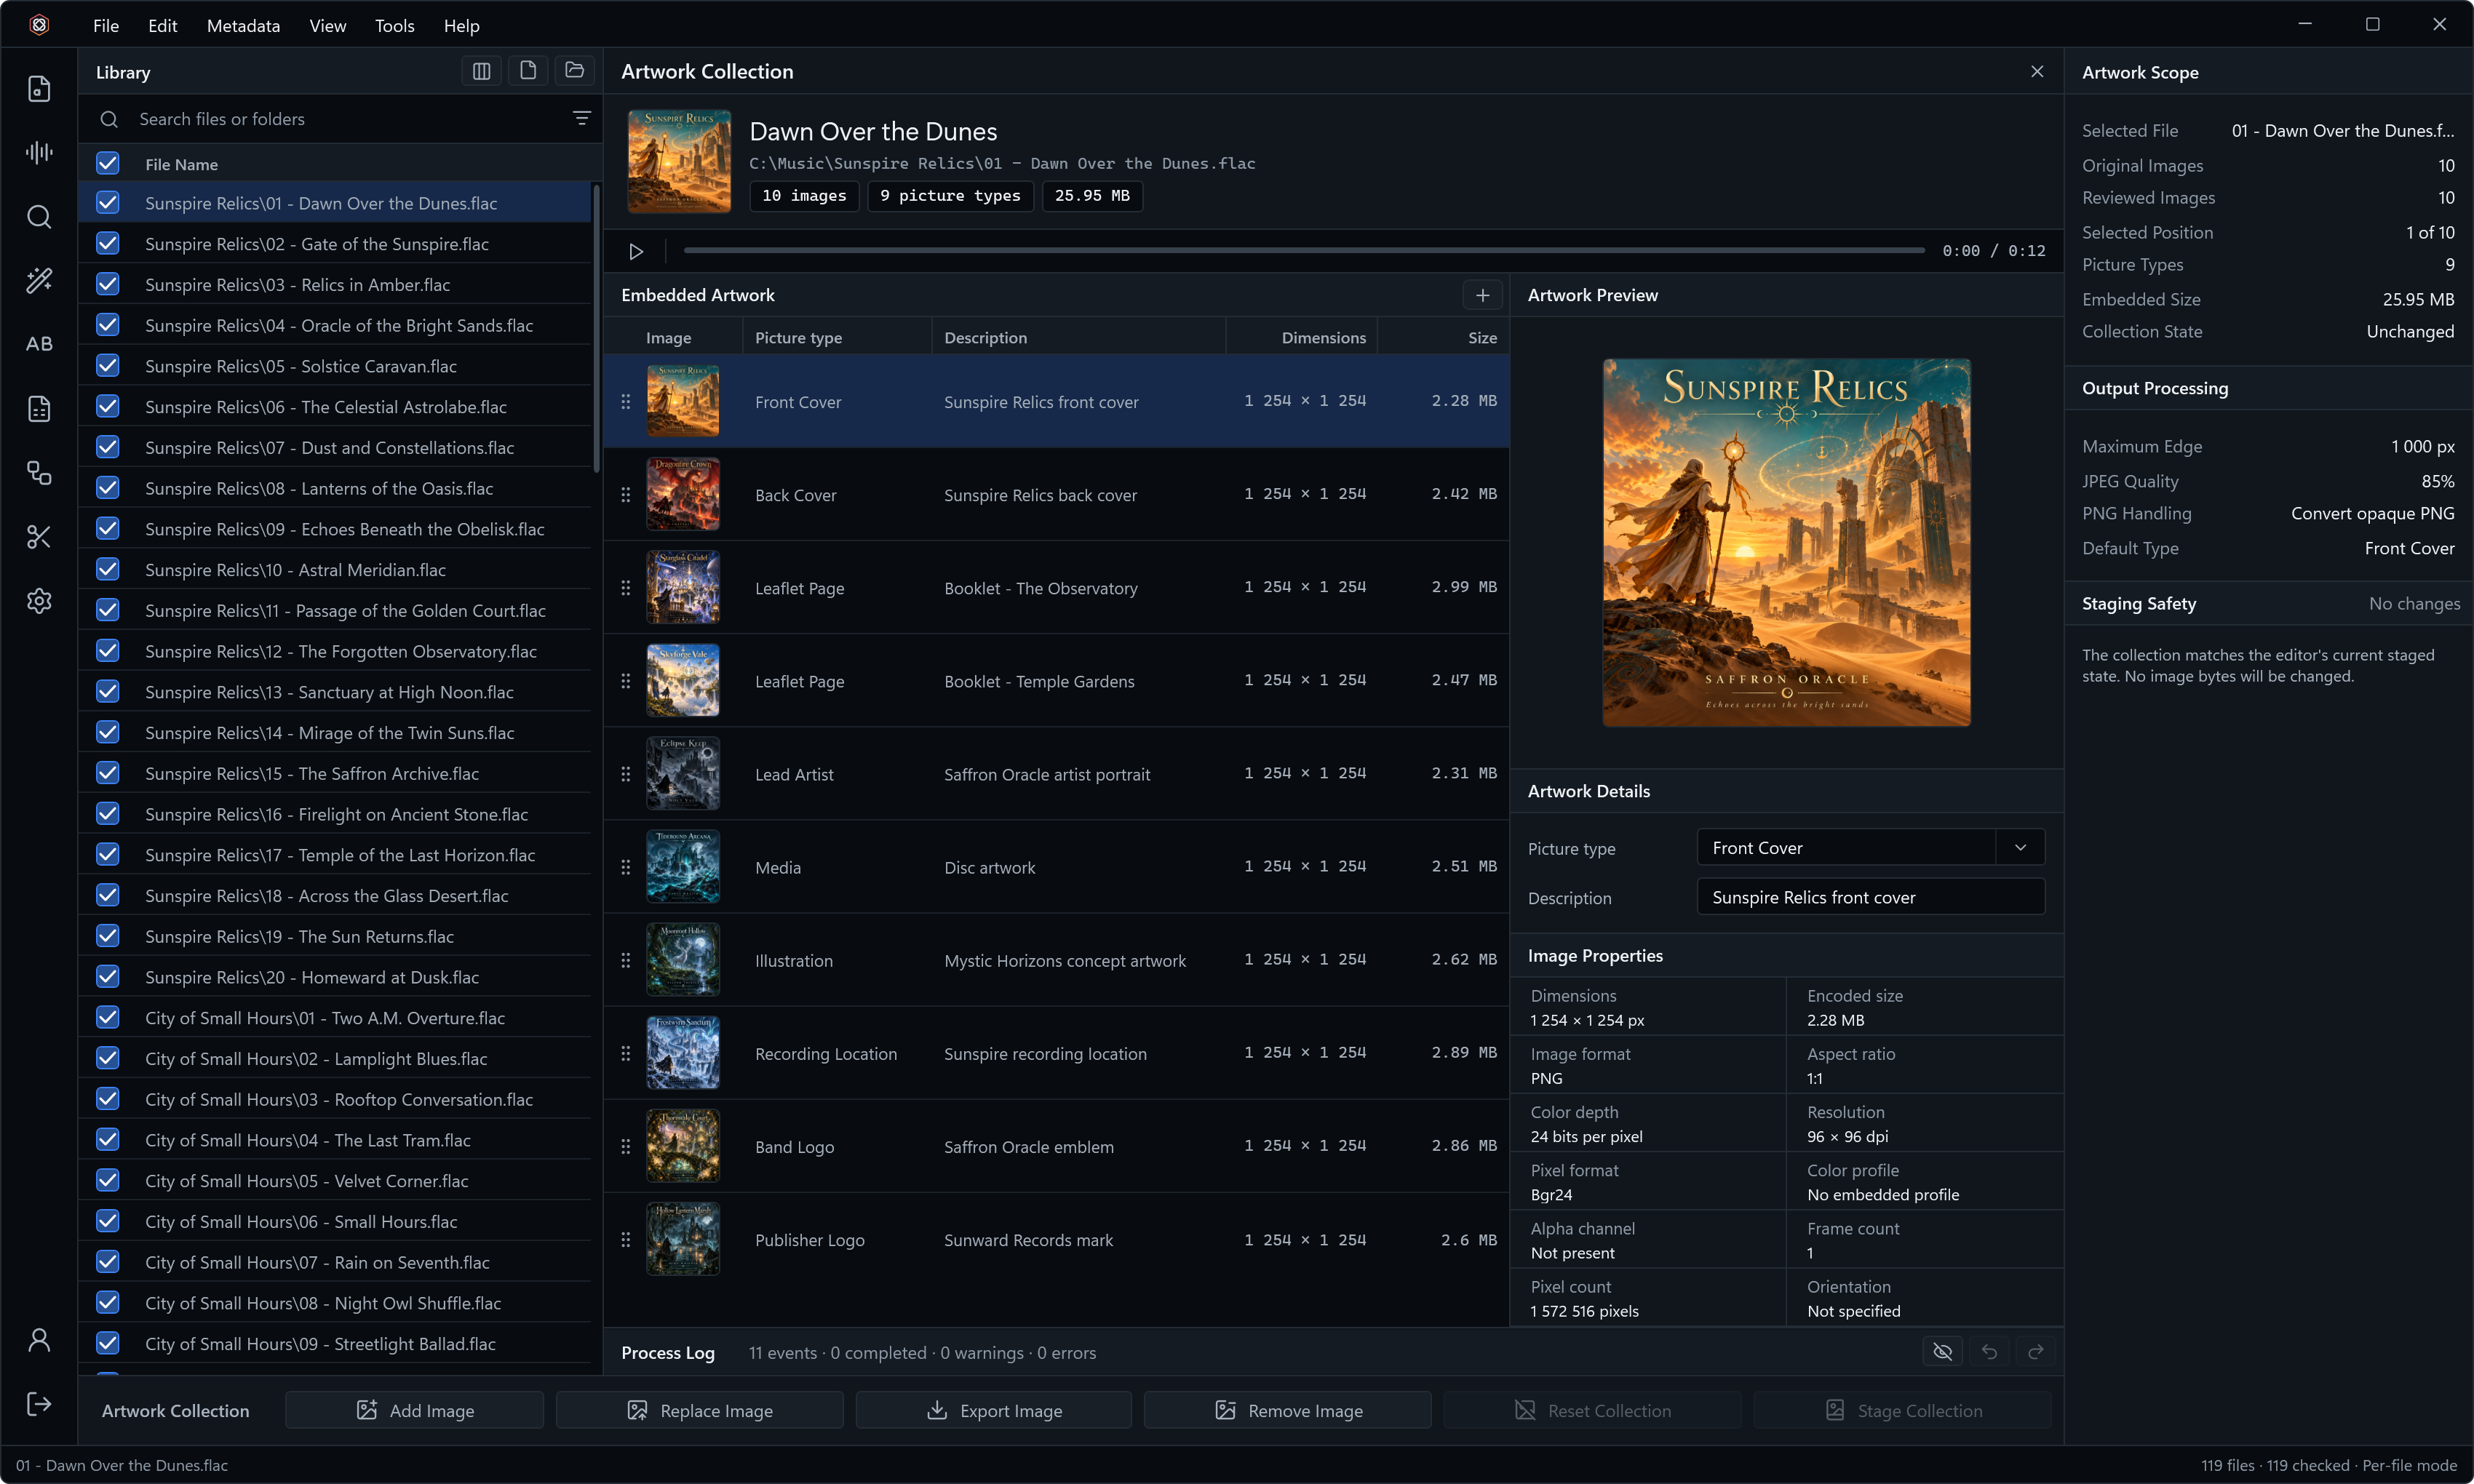Viewport: 2474px width, 1484px height.
Task: Open user account sidebar icon
Action: point(39,1340)
